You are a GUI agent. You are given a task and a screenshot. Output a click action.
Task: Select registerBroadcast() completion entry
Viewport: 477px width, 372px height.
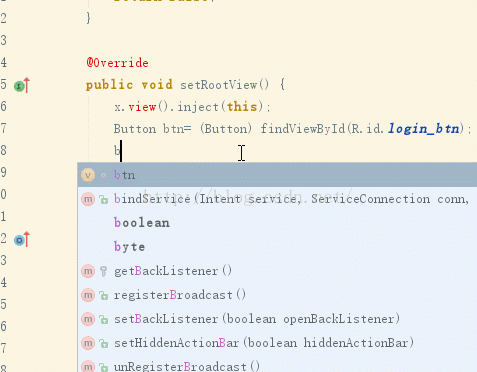pos(277,295)
